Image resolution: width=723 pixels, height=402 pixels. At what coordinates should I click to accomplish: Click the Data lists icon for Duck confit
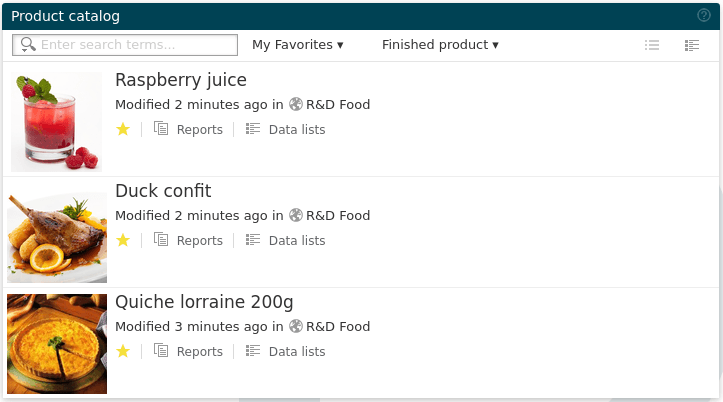(x=253, y=240)
